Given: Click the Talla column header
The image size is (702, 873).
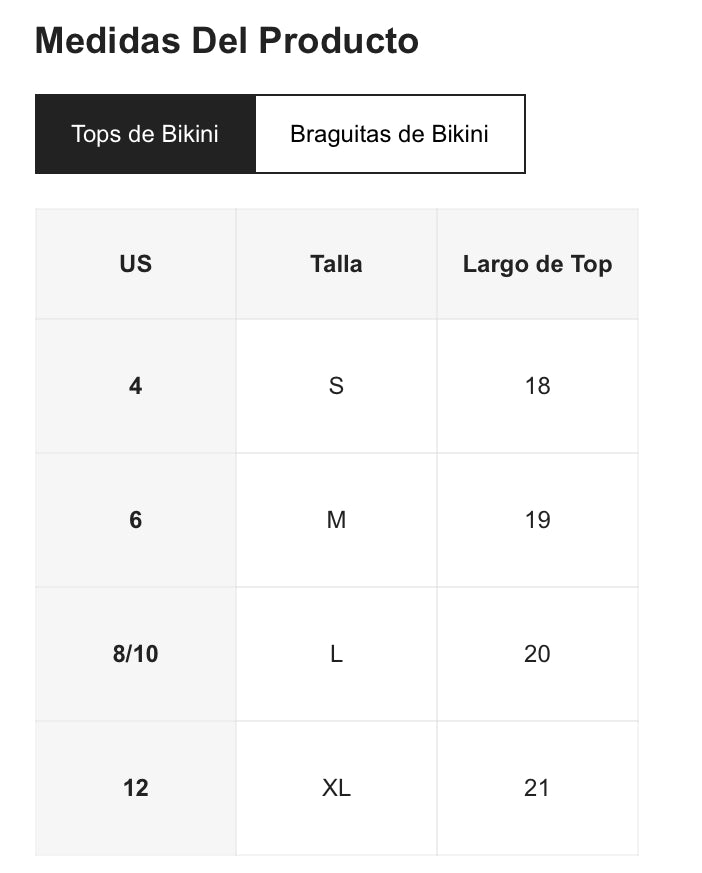Looking at the screenshot, I should click(x=336, y=264).
